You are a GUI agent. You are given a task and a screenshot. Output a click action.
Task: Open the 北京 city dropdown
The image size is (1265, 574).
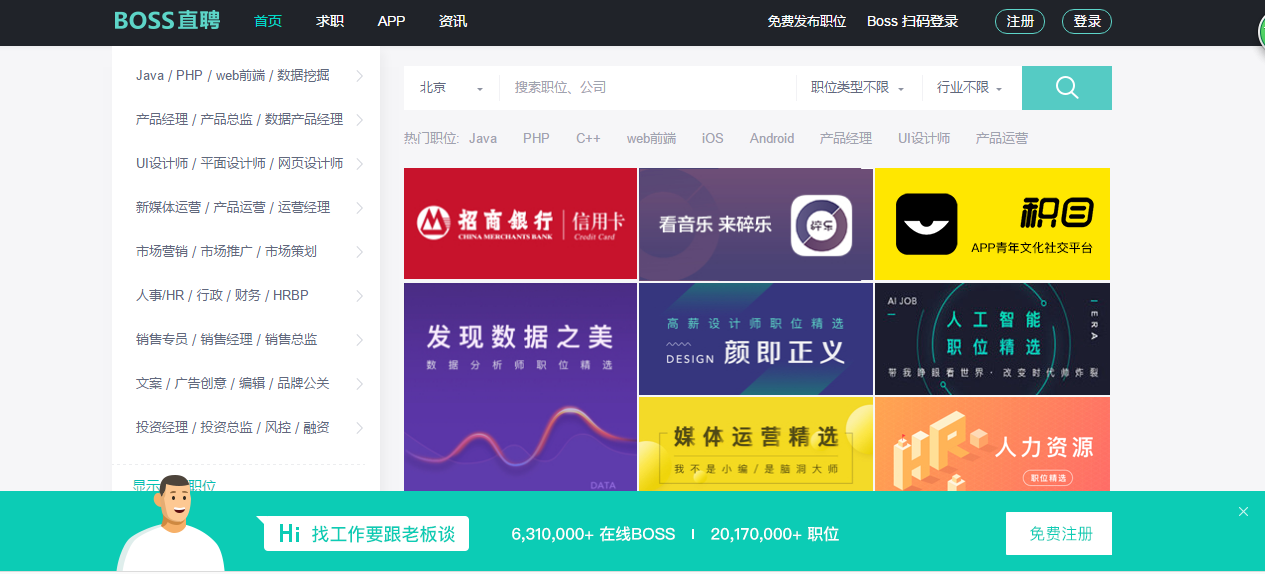[x=451, y=88]
